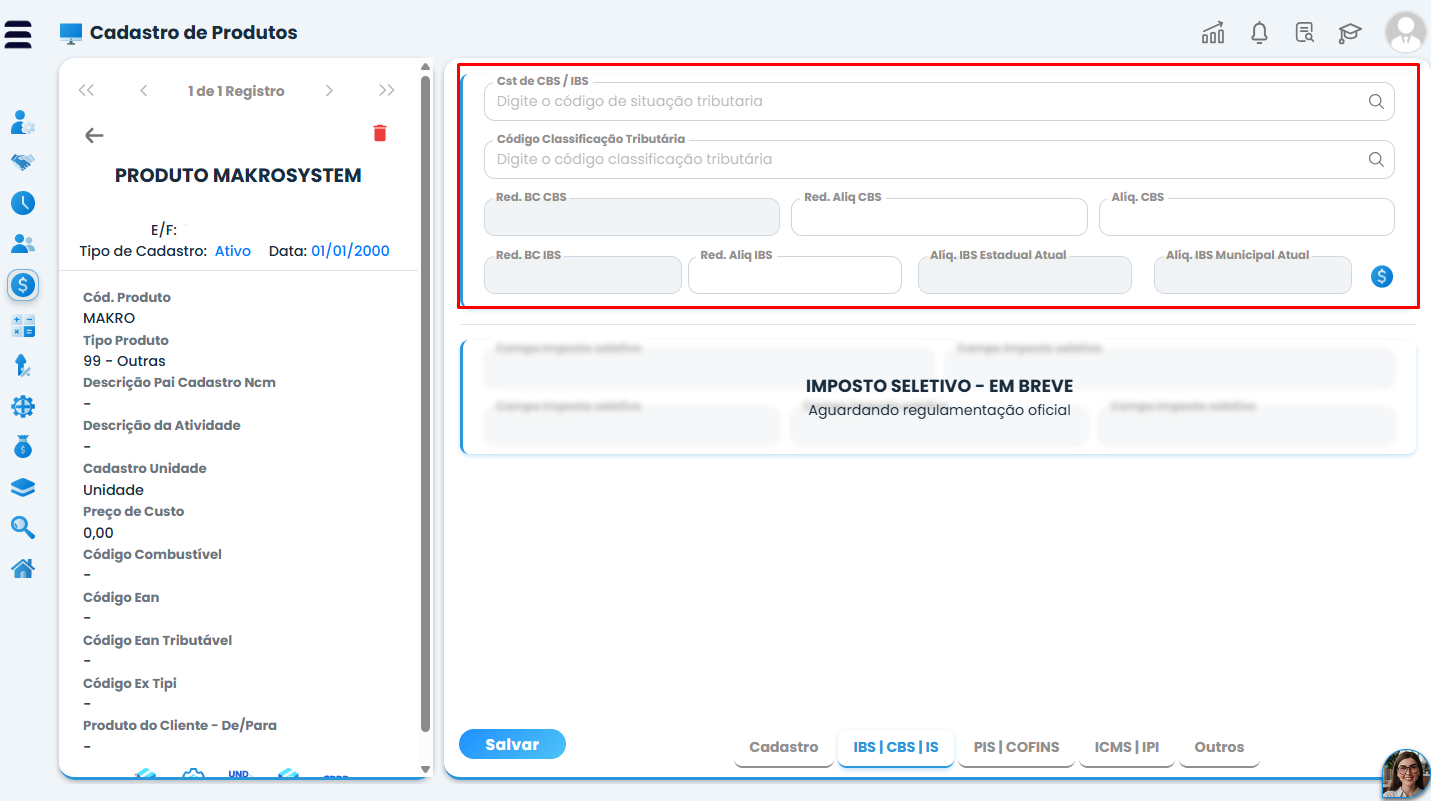Open the calculator sidebar icon

click(23, 325)
